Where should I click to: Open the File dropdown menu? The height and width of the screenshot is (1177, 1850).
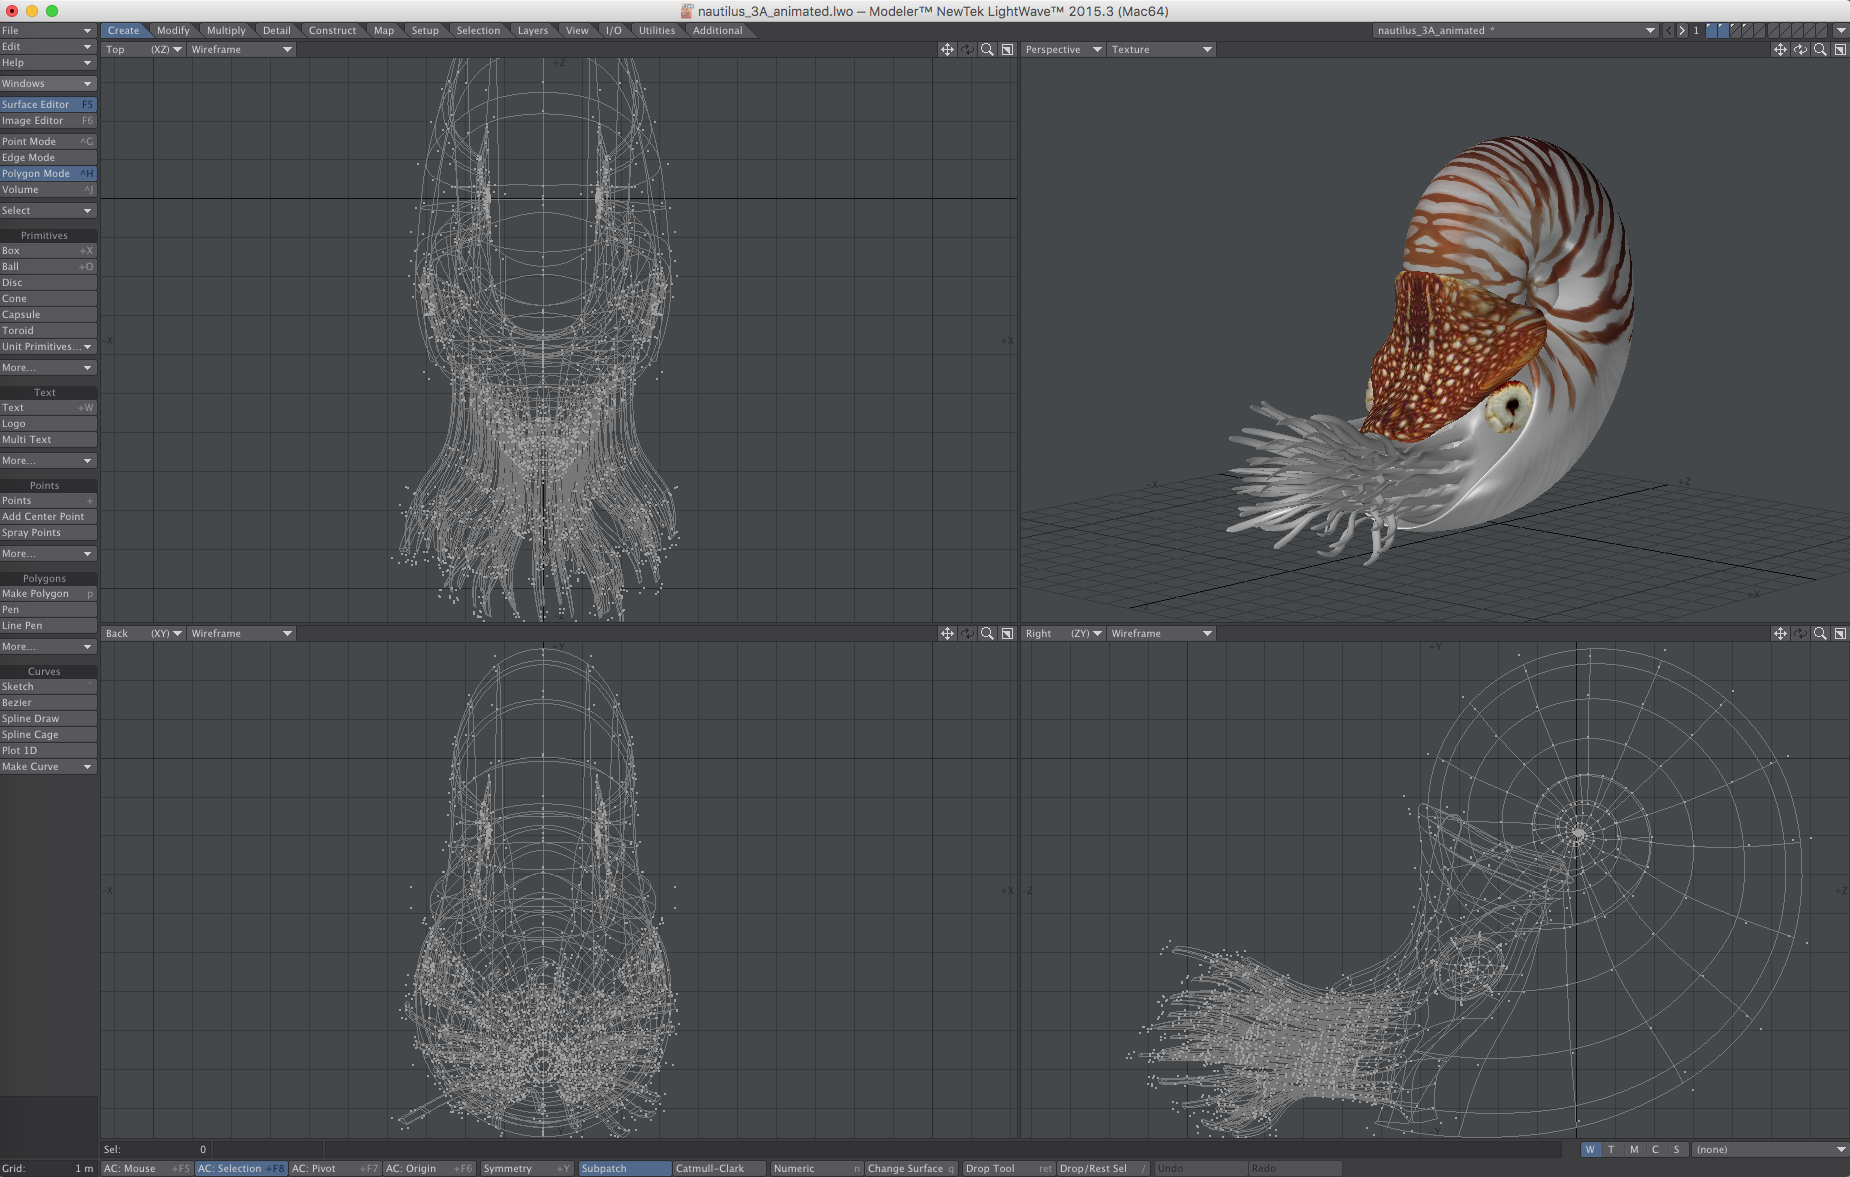pyautogui.click(x=48, y=30)
